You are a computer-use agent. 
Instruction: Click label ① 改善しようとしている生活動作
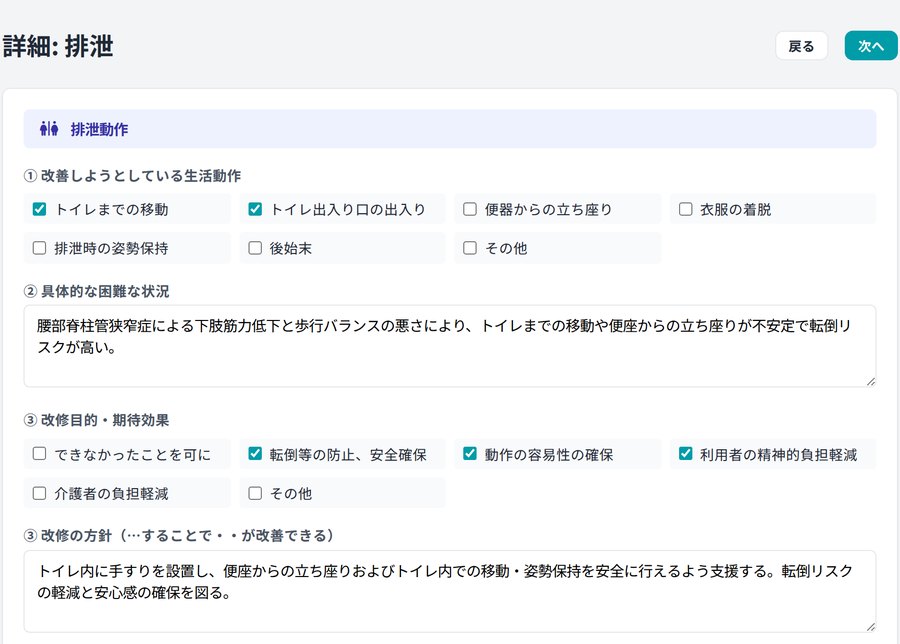pyautogui.click(x=132, y=176)
